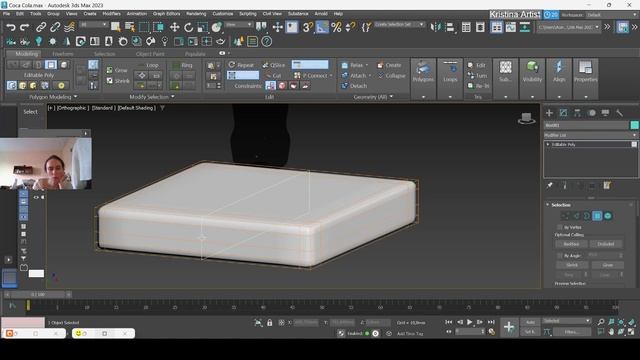Image resolution: width=640 pixels, height=360 pixels.
Task: Click the object color swatch beside name
Action: tap(634, 125)
